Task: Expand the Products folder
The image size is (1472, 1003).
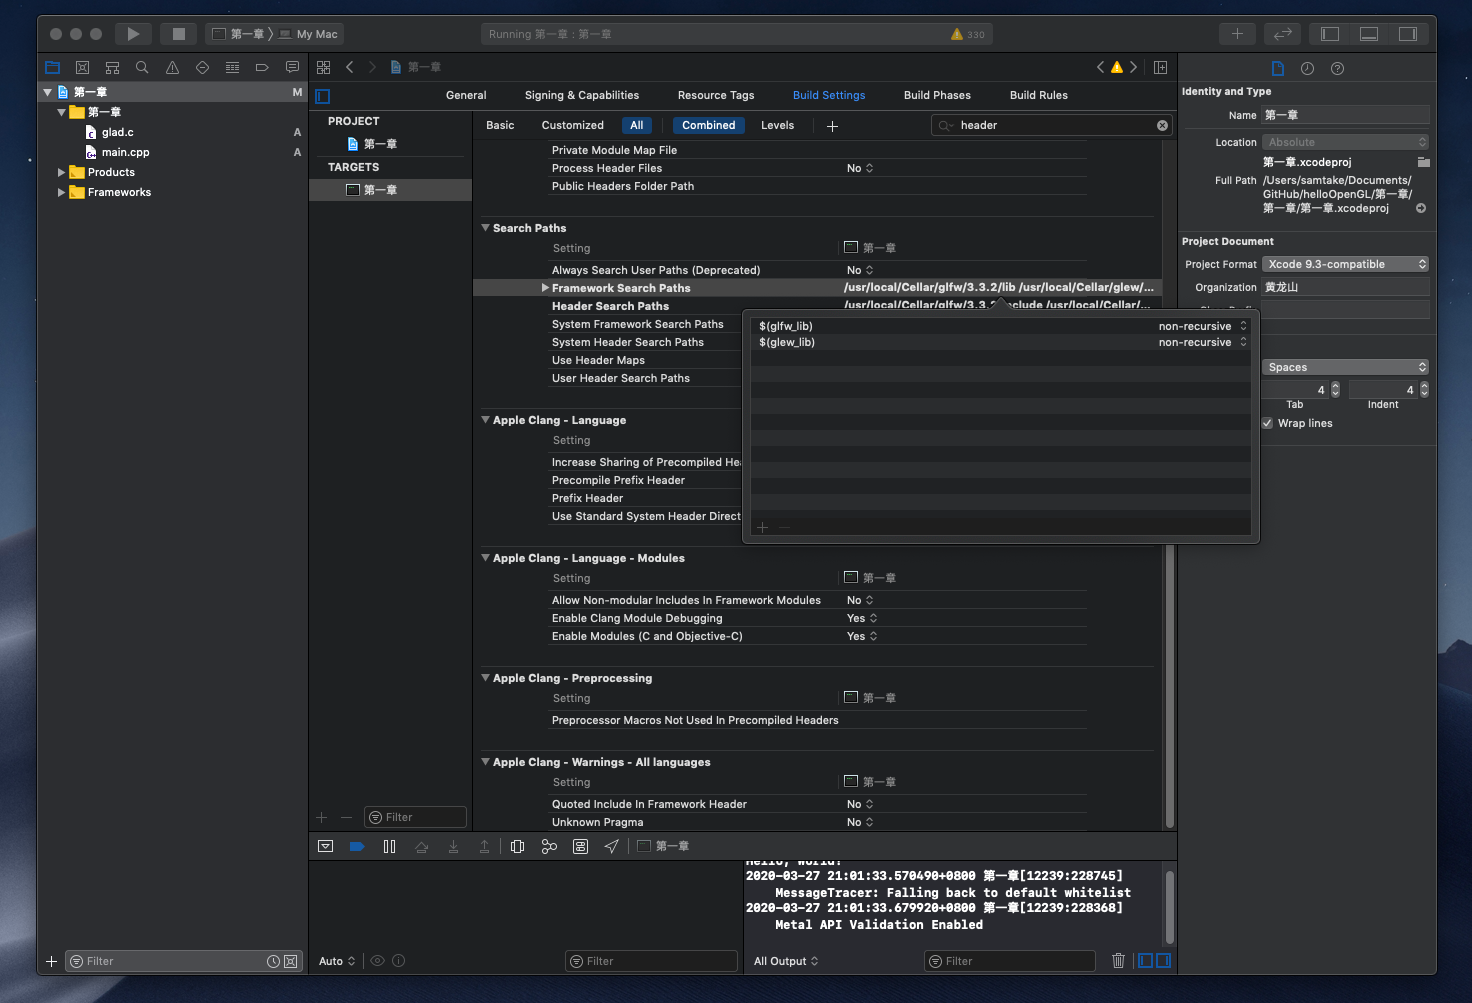Action: click(x=61, y=172)
